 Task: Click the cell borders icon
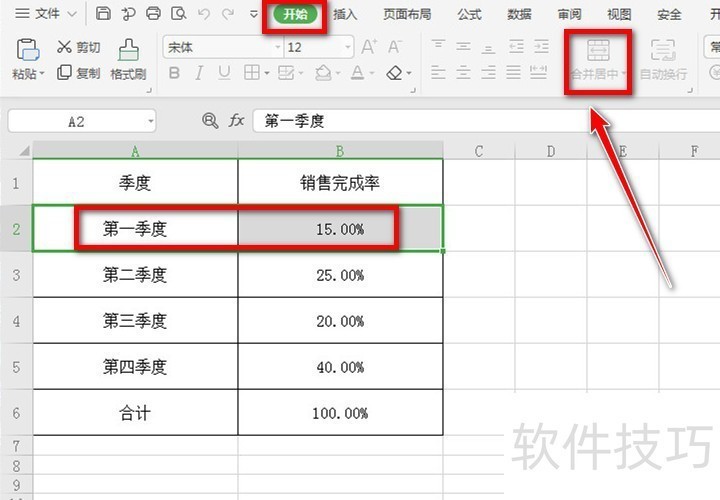[252, 73]
